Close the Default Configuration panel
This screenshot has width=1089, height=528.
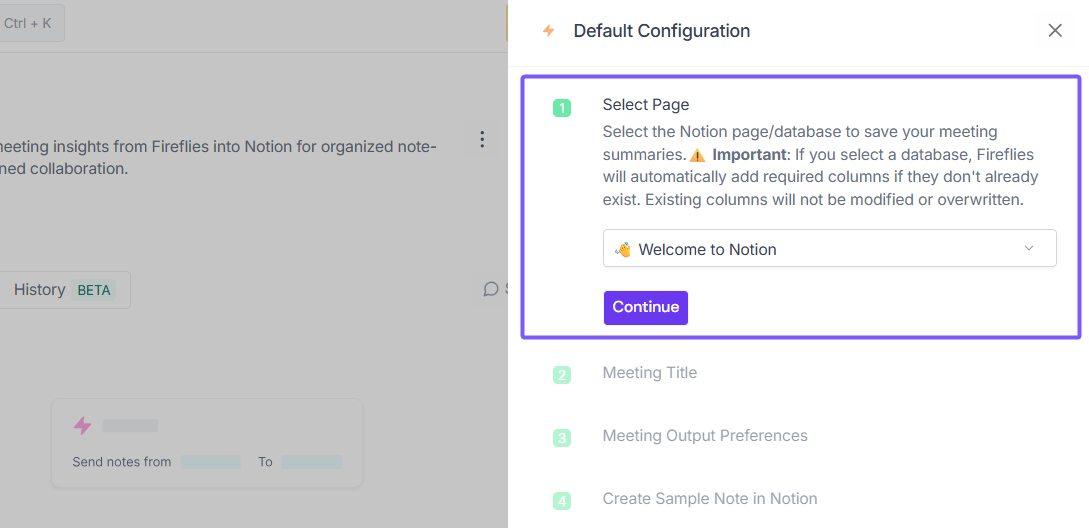[x=1055, y=31]
